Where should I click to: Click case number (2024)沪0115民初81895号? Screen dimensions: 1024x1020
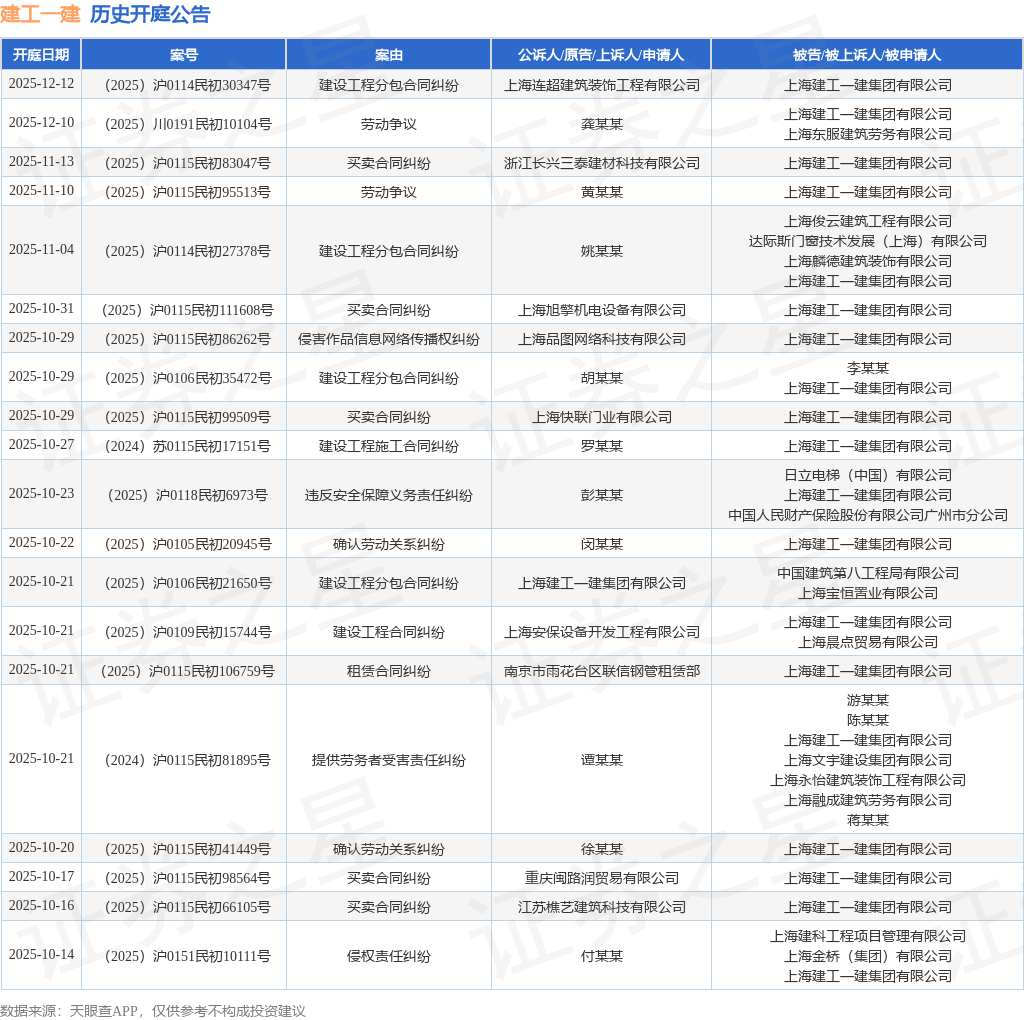click(x=184, y=759)
